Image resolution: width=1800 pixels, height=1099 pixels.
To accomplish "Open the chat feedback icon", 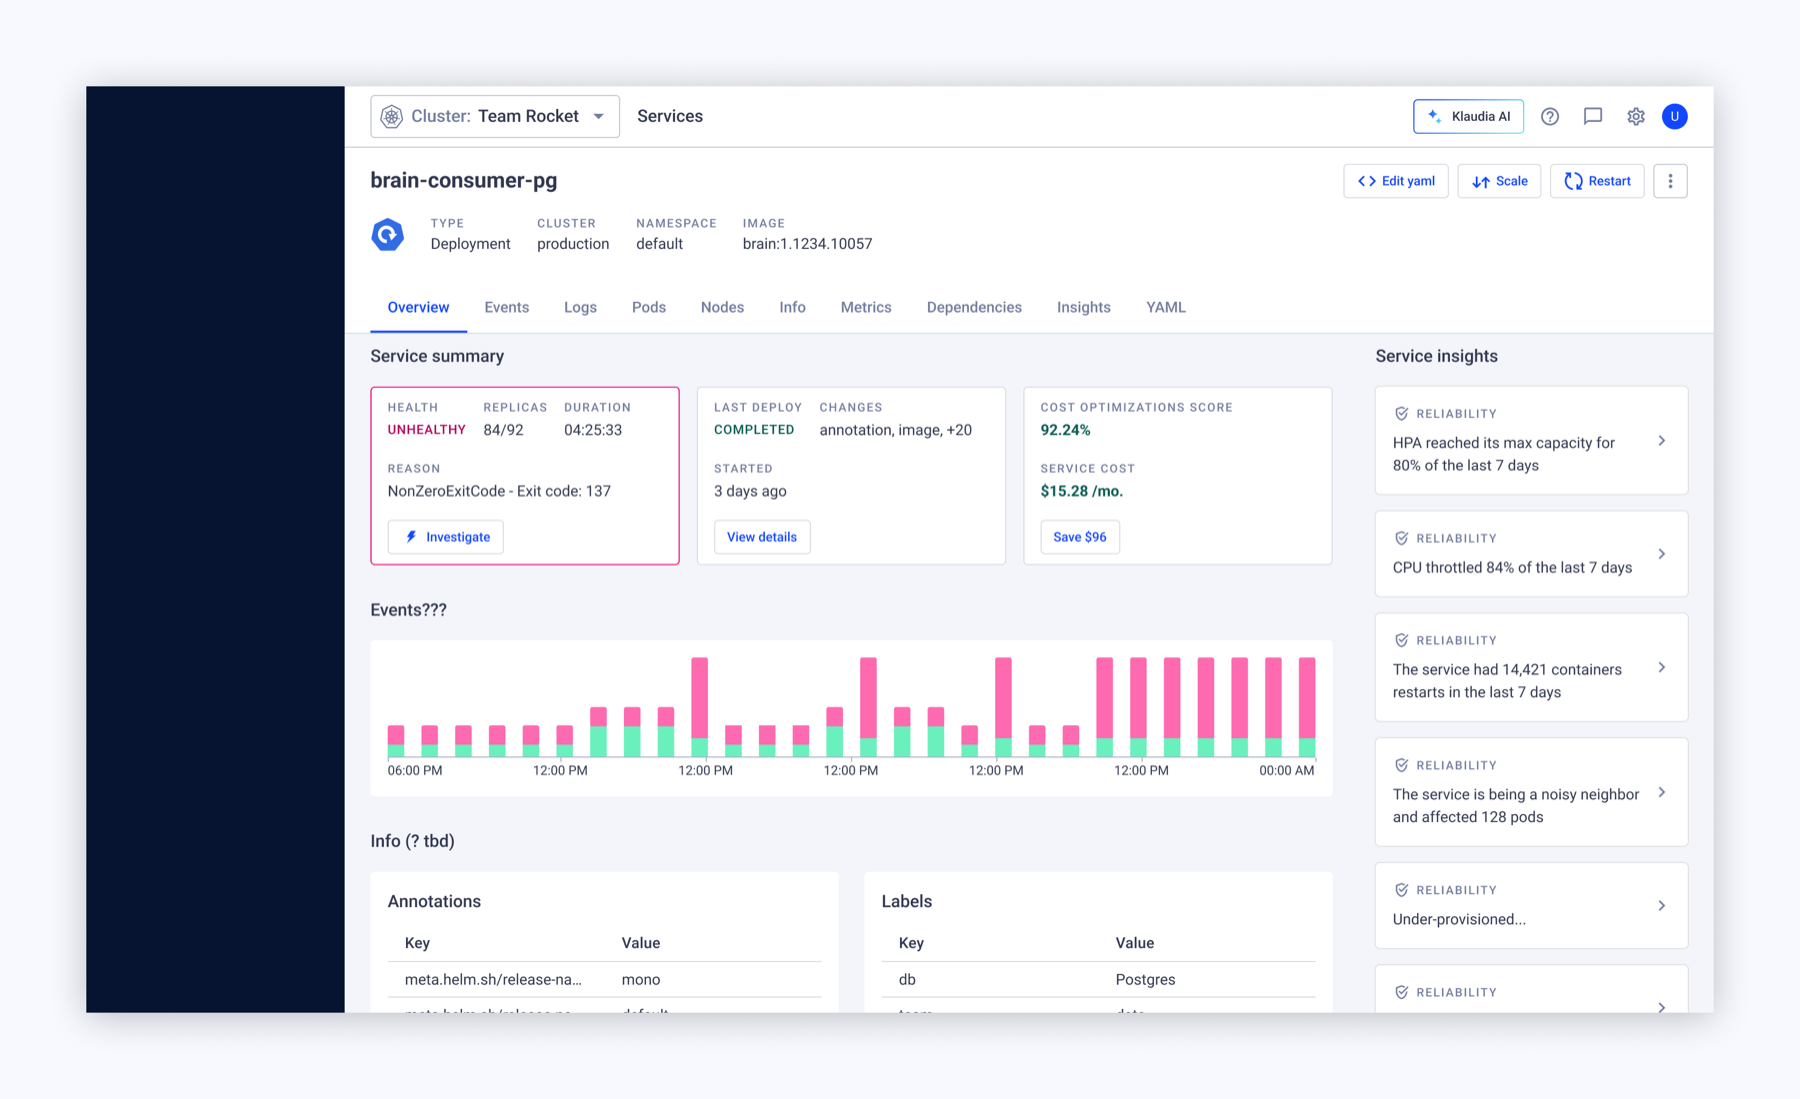I will click(x=1593, y=117).
